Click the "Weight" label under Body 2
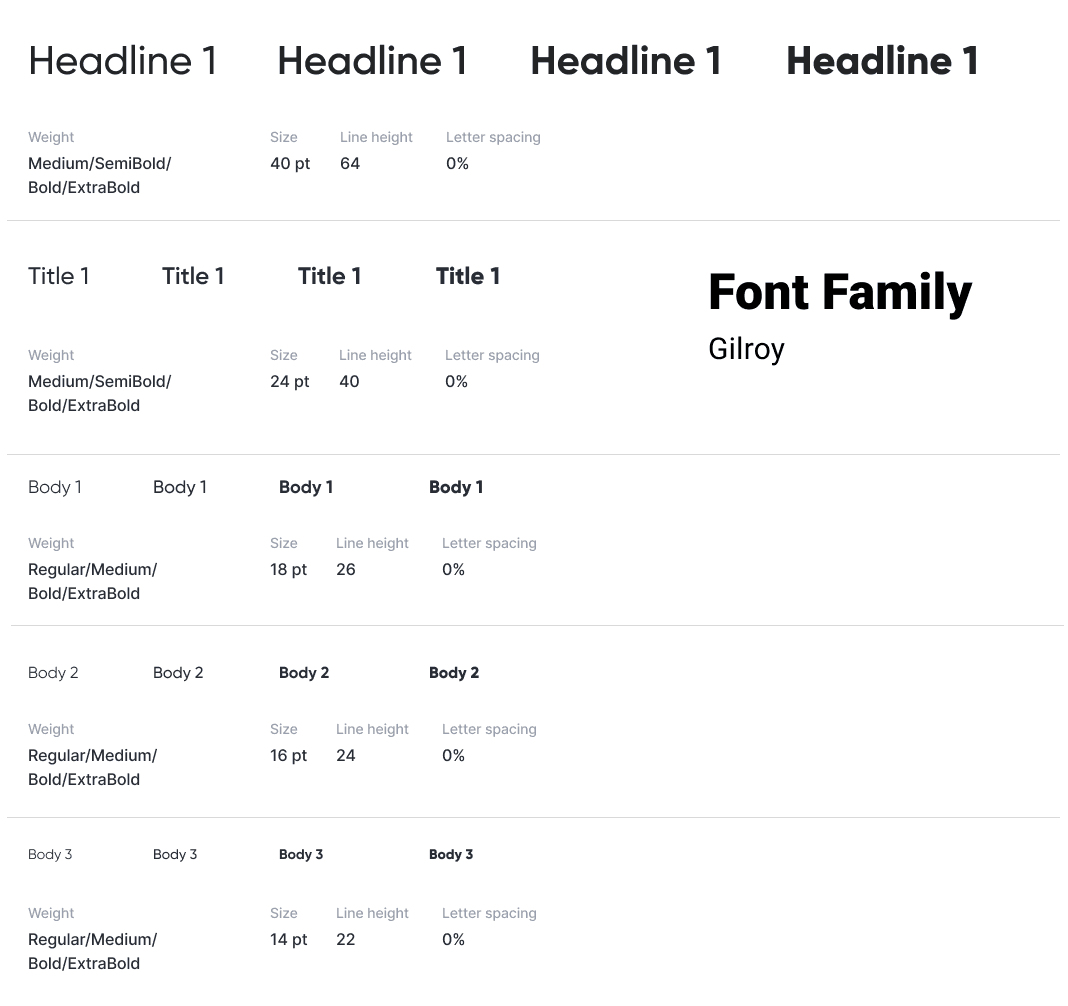Screen dimensions: 1068x1006 pos(51,729)
